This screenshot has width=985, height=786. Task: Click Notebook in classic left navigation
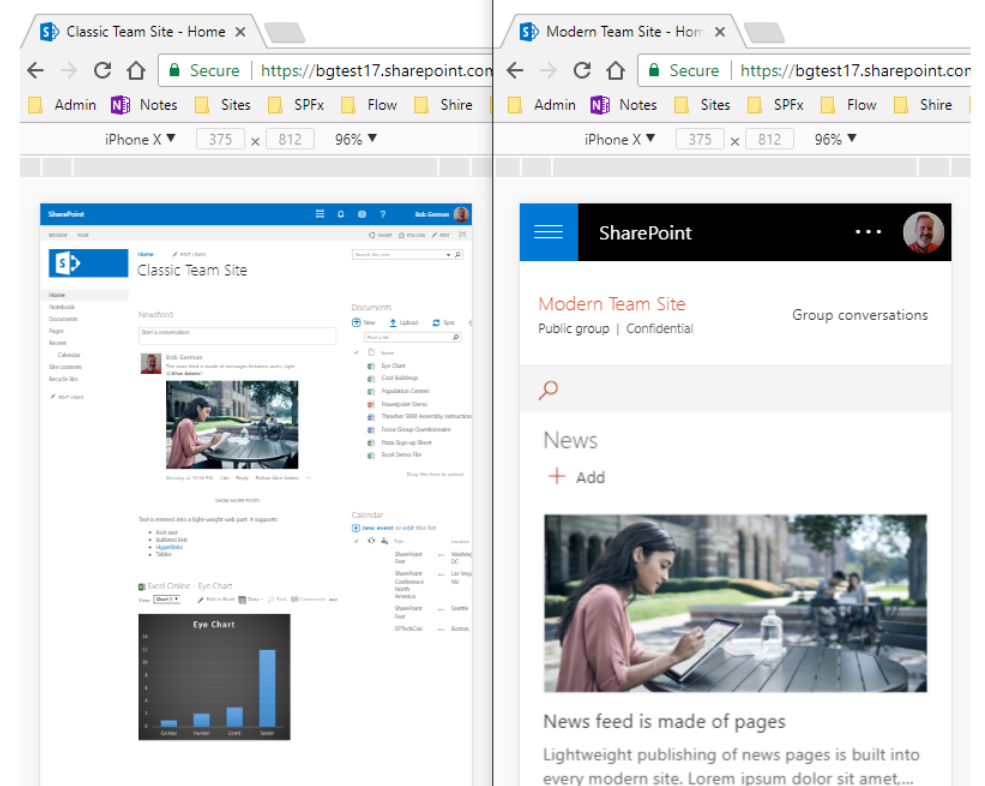click(62, 307)
